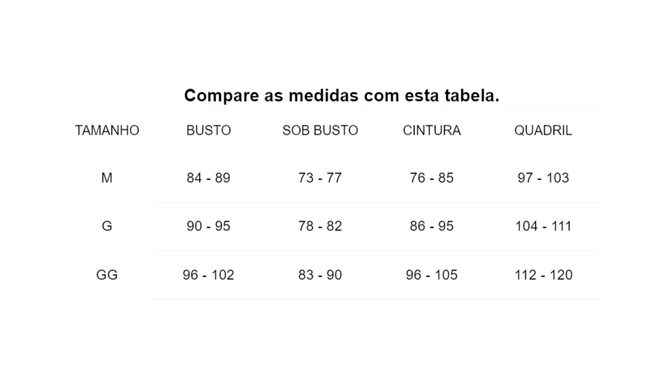Click the 84 - 89 busto value
This screenshot has height=373, width=660.
coord(208,178)
